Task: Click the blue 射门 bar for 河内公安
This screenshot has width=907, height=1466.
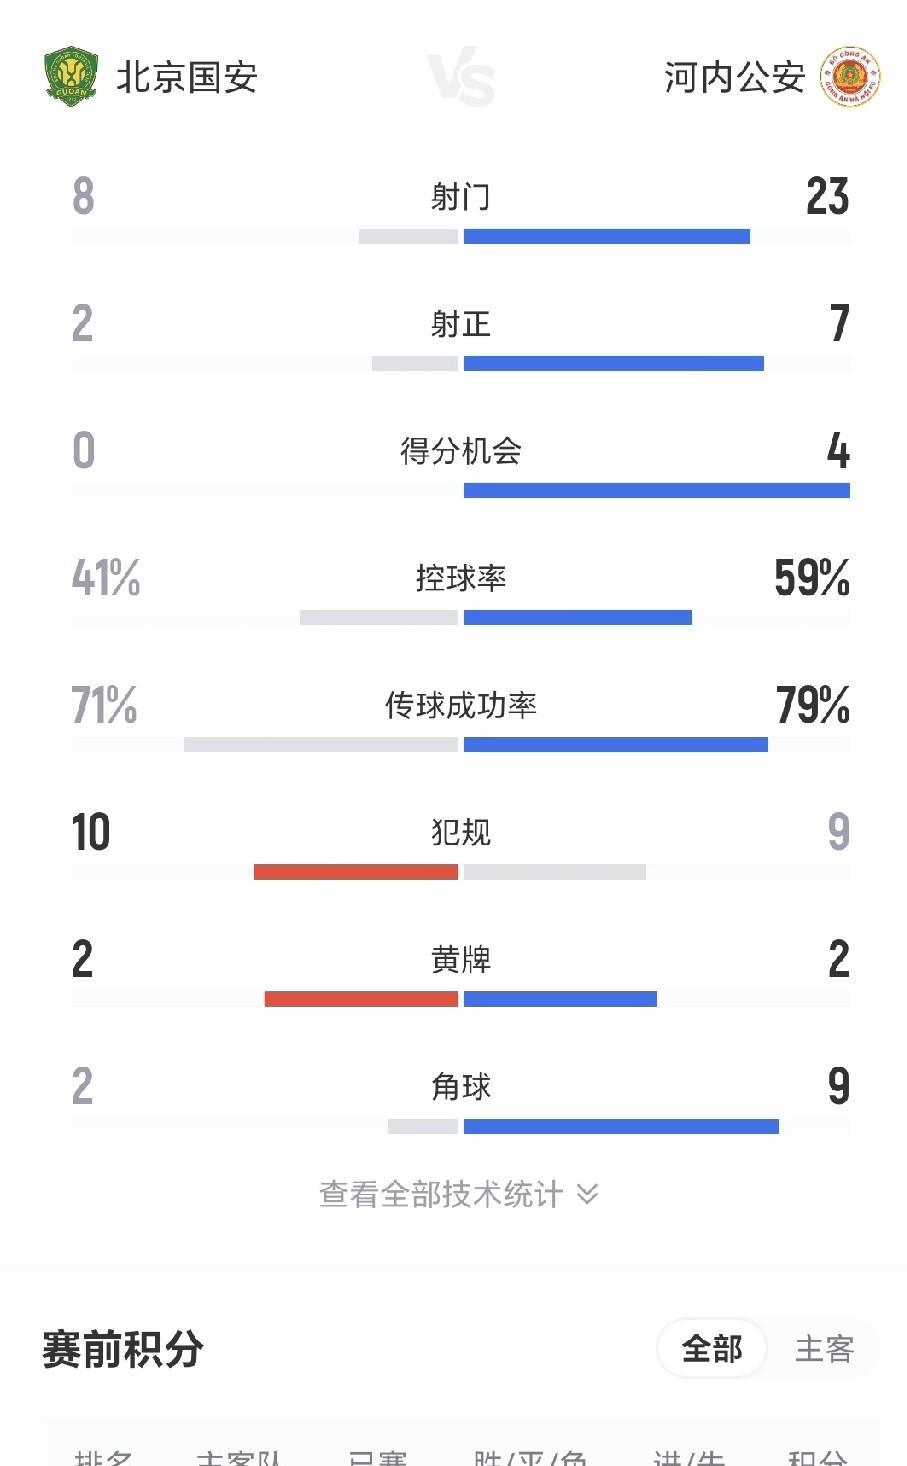Action: click(606, 237)
